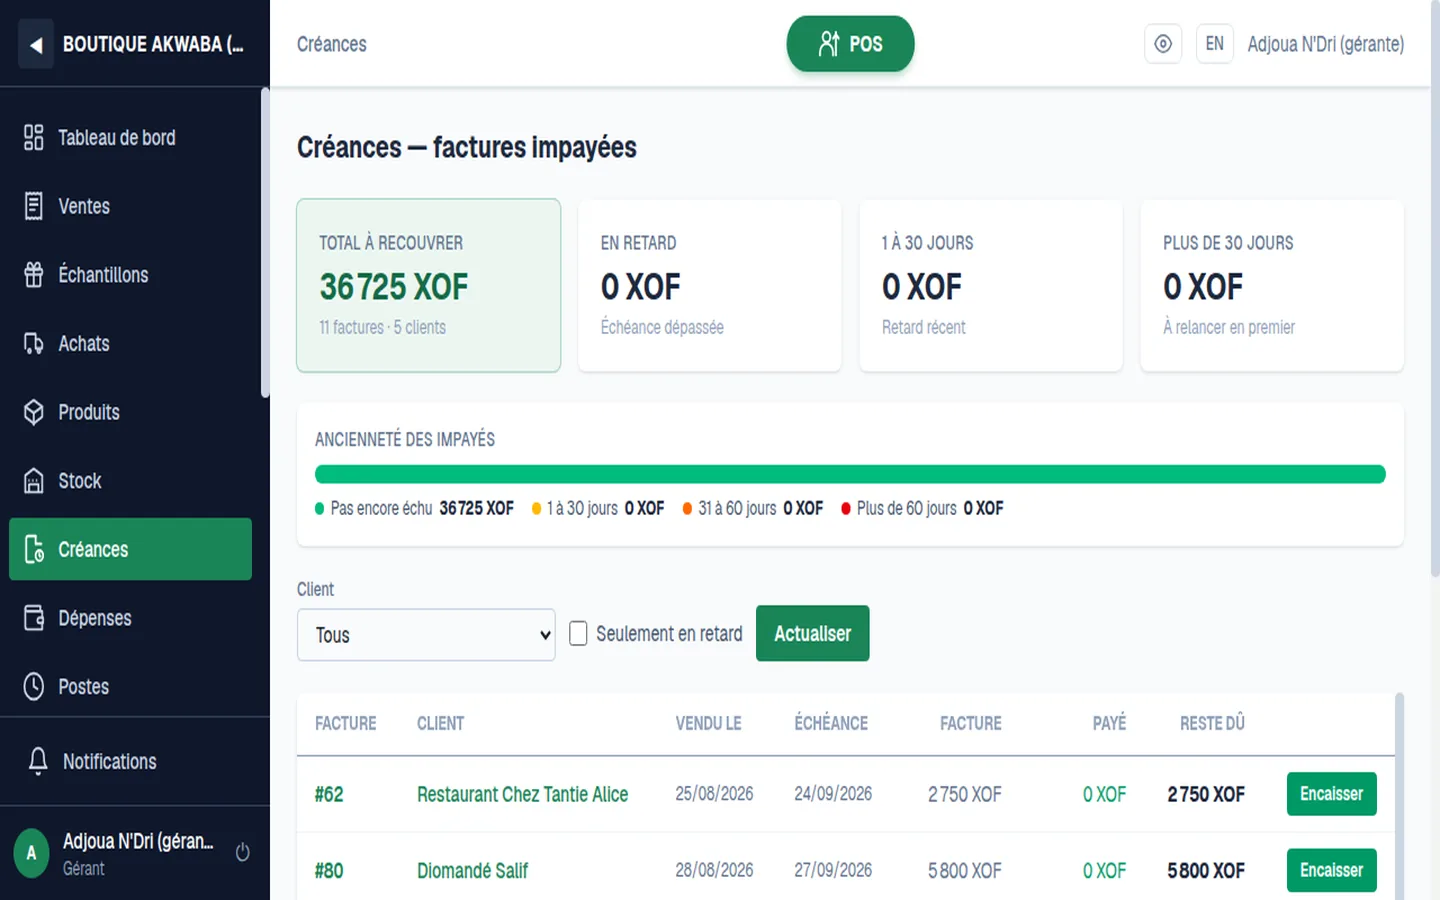Click the green avatar letter A

click(x=31, y=853)
